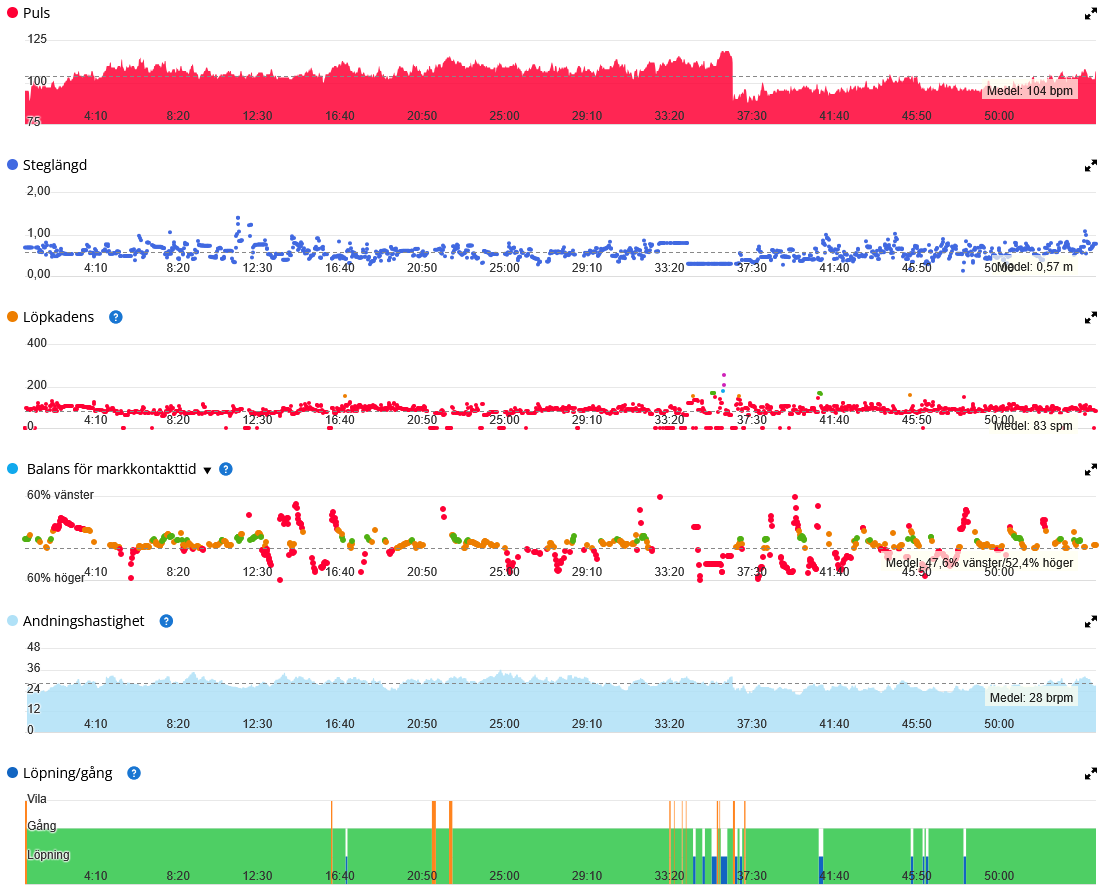Click the '60% vänster' axis label
This screenshot has height=891, width=1107.
coord(60,495)
